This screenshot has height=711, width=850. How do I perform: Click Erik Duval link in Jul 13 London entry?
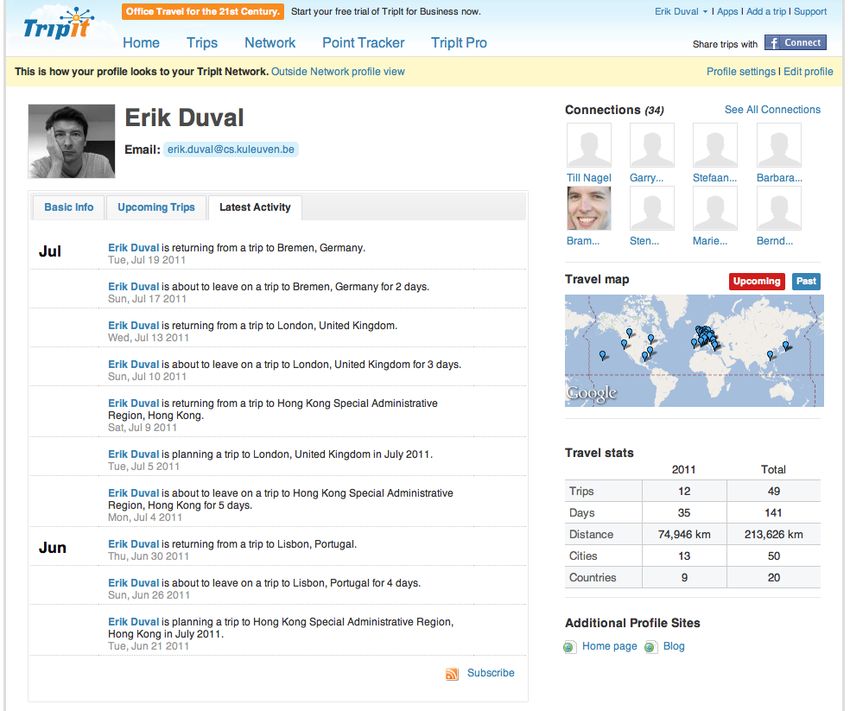[133, 326]
